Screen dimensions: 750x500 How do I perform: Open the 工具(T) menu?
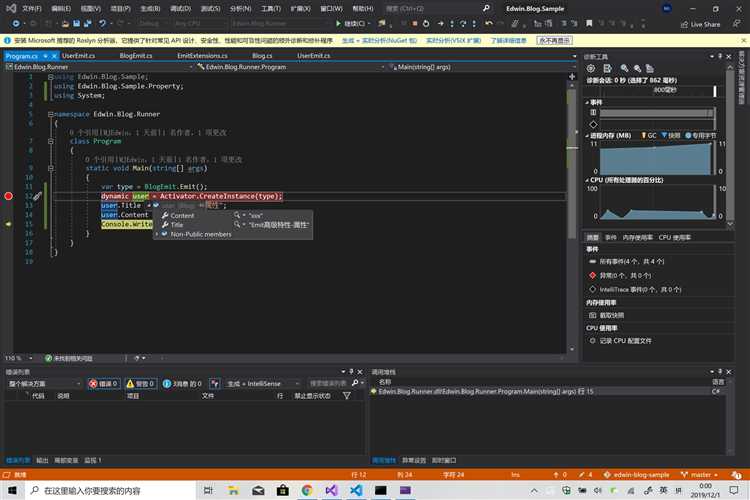tap(271, 9)
